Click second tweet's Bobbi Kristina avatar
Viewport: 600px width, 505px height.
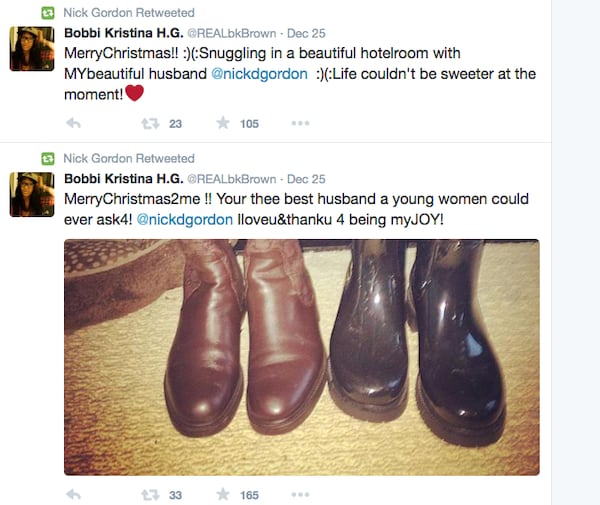tap(32, 194)
